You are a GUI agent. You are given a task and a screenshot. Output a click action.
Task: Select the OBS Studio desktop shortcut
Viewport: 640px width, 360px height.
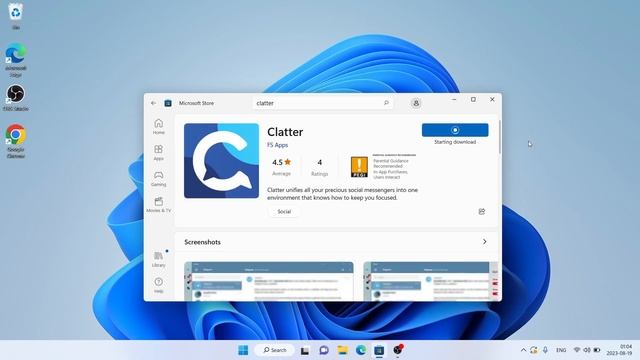(16, 98)
